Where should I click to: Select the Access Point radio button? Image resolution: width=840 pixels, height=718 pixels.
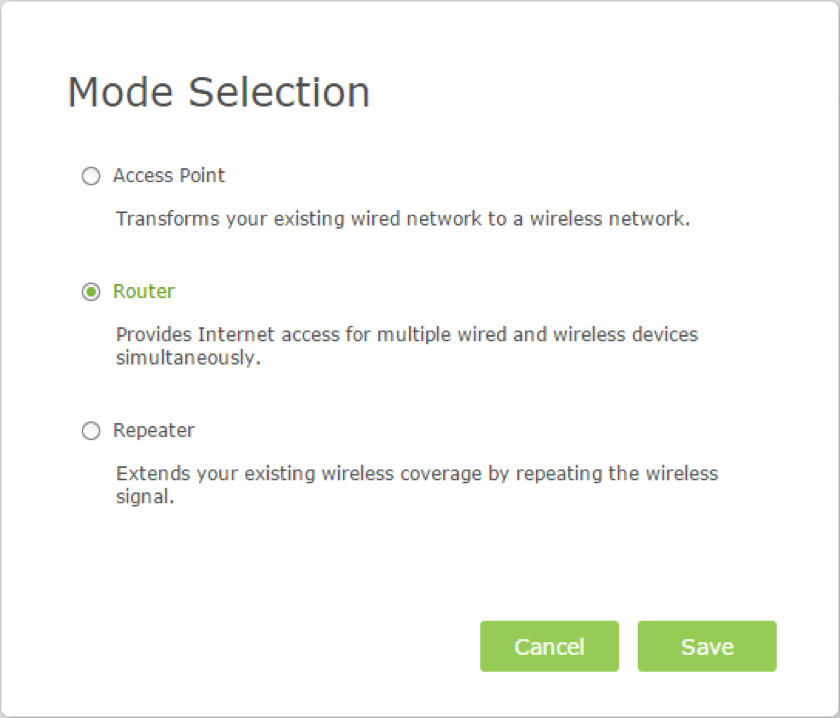pos(91,176)
